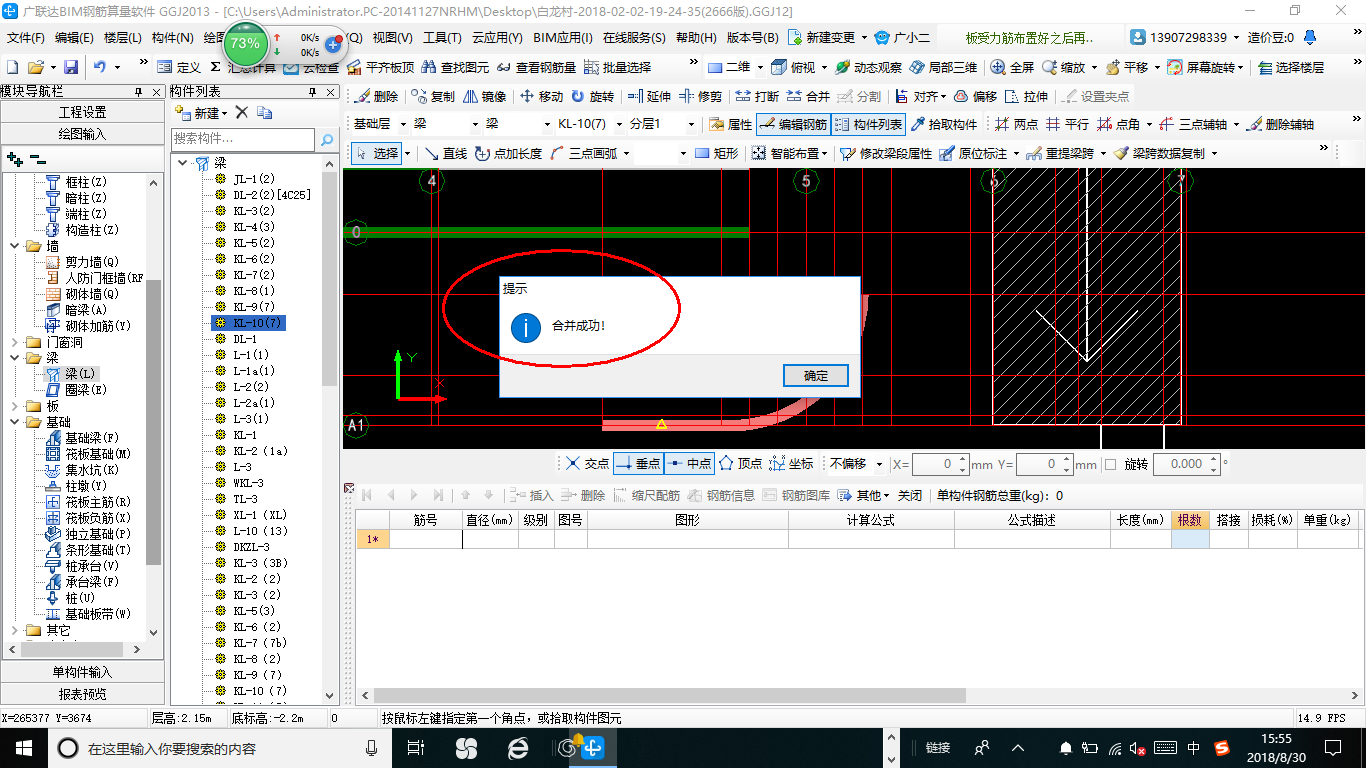1366x768 pixels.
Task: Open 报表预览 section
Action: 82,694
